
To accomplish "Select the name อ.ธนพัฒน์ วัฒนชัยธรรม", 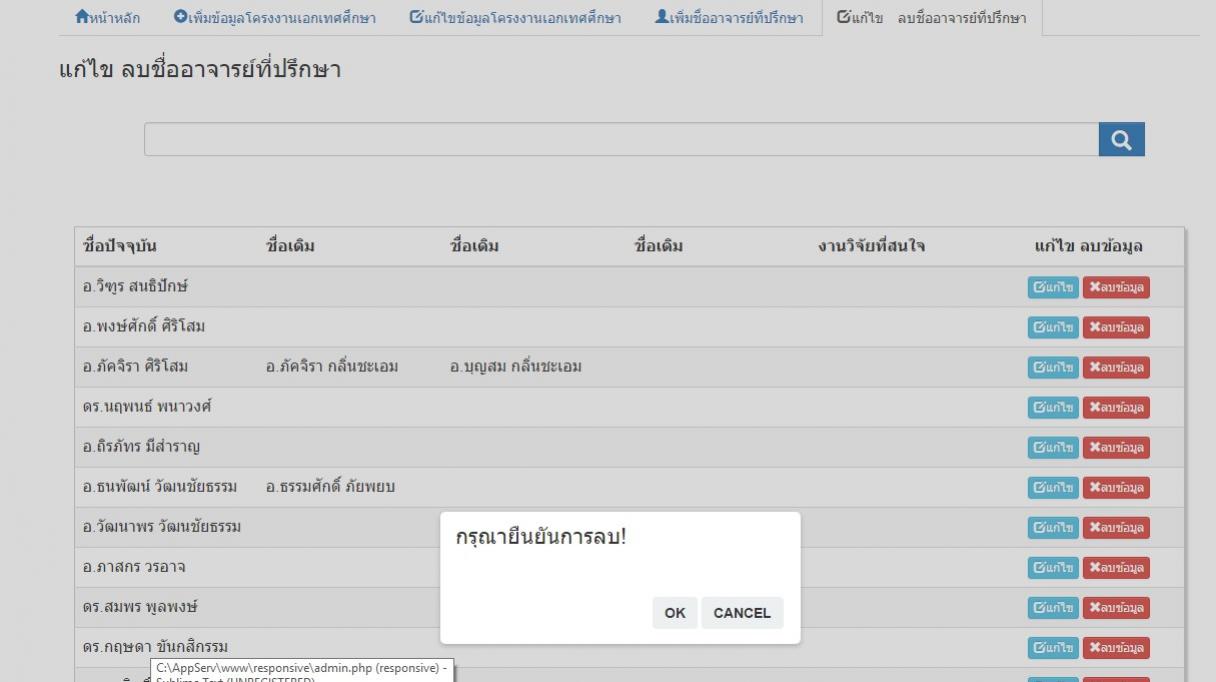I will 160,487.
